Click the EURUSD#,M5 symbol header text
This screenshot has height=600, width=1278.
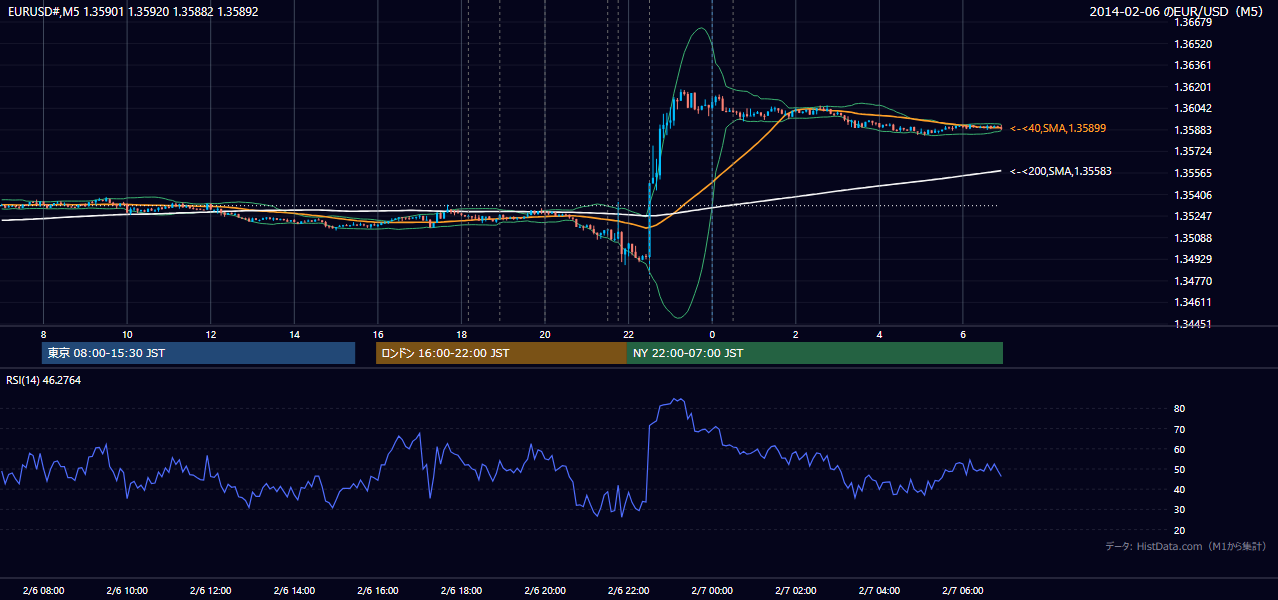pyautogui.click(x=132, y=12)
